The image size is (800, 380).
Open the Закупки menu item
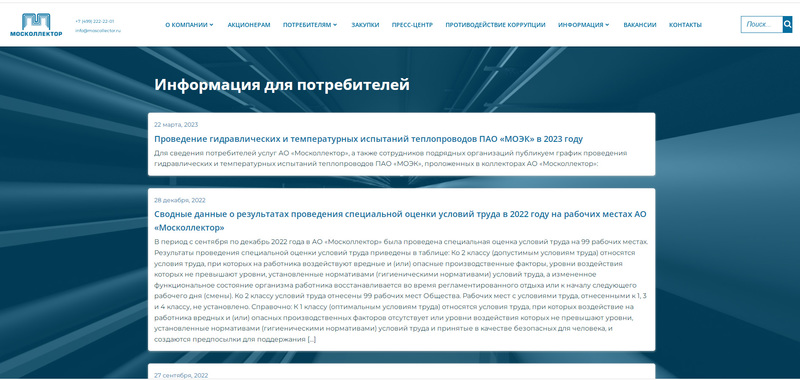[365, 24]
